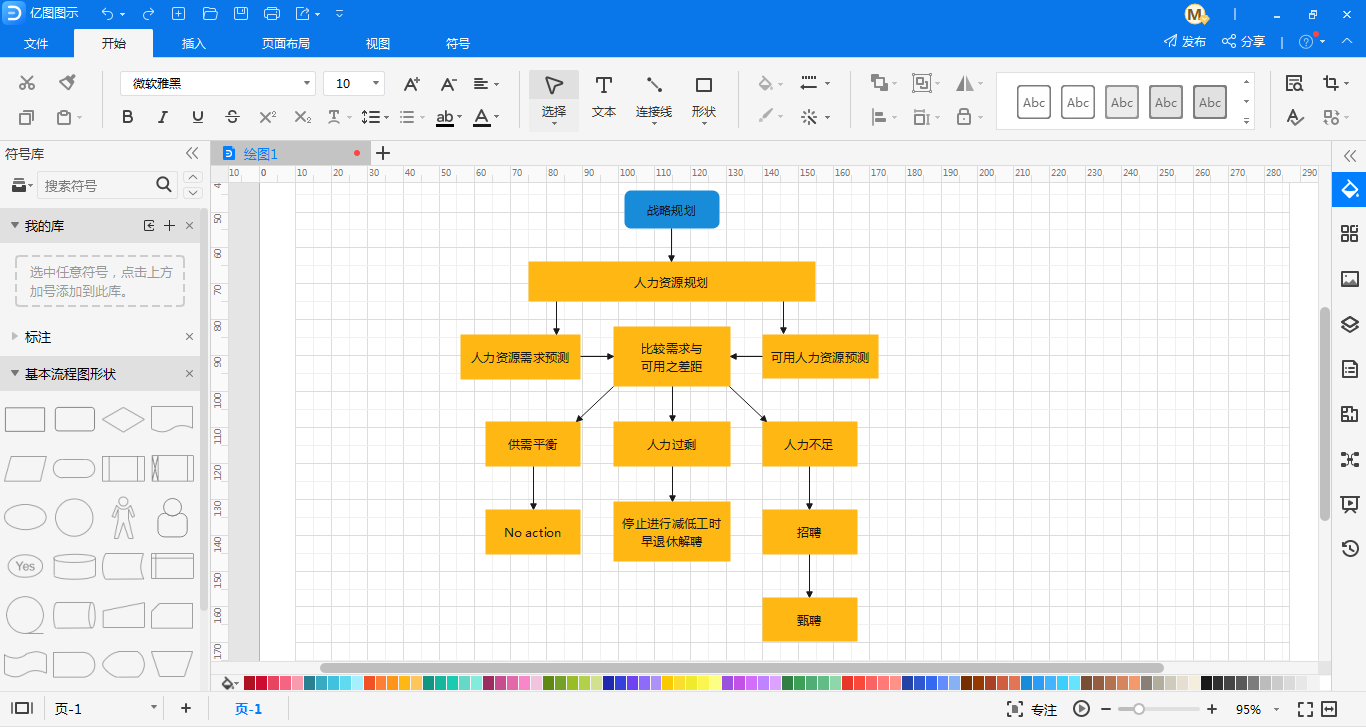Open the History panel icon in right sidebar

click(x=1349, y=548)
